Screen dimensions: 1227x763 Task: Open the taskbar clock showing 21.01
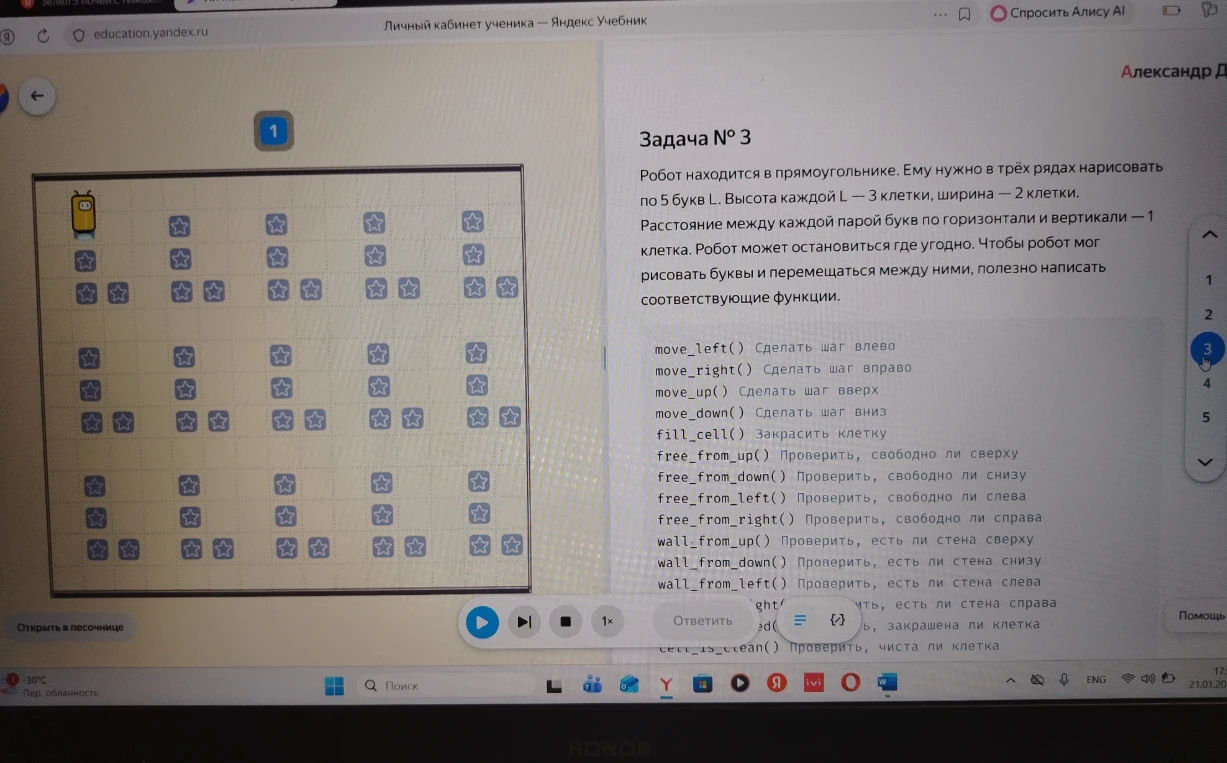1209,676
